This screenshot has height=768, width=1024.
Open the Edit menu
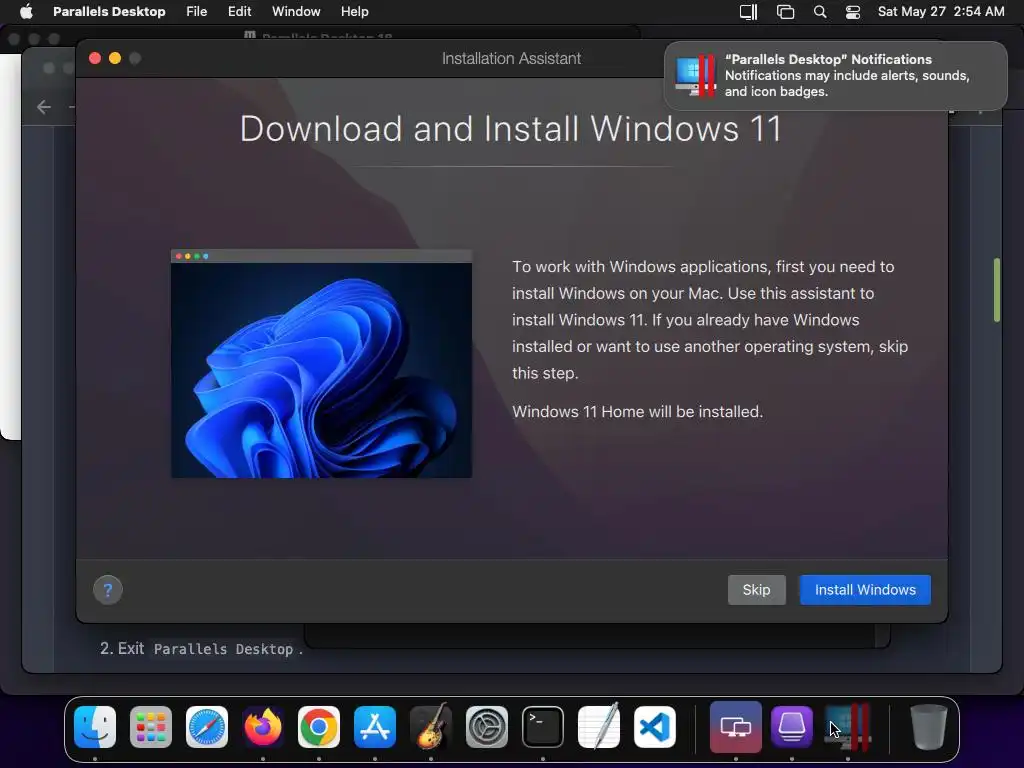coord(239,11)
